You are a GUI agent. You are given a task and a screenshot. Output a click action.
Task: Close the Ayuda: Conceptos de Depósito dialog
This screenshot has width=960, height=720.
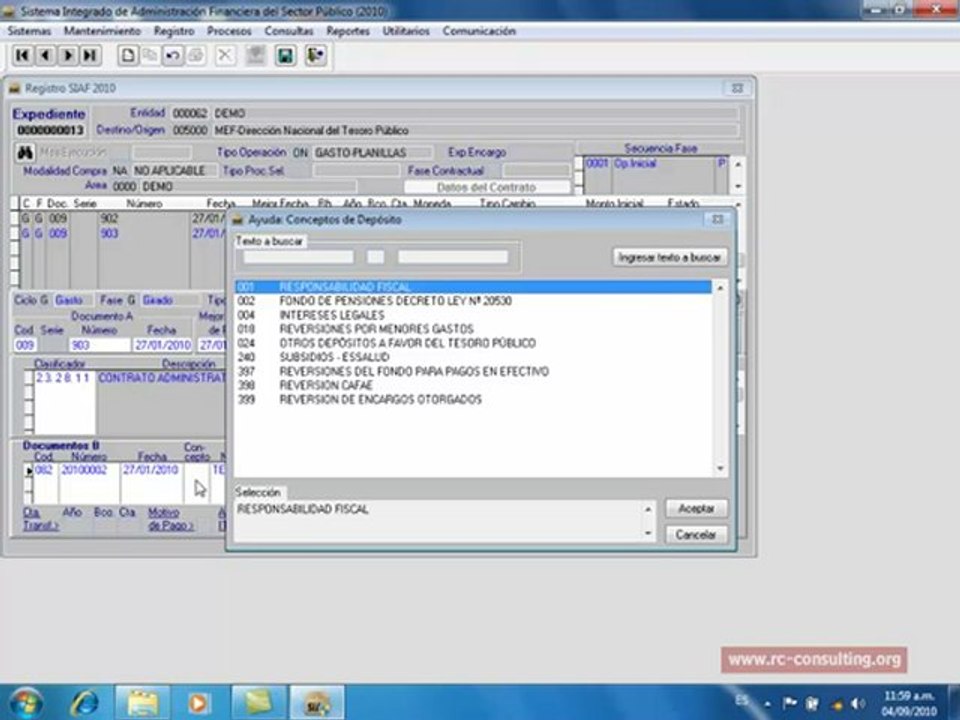point(717,219)
